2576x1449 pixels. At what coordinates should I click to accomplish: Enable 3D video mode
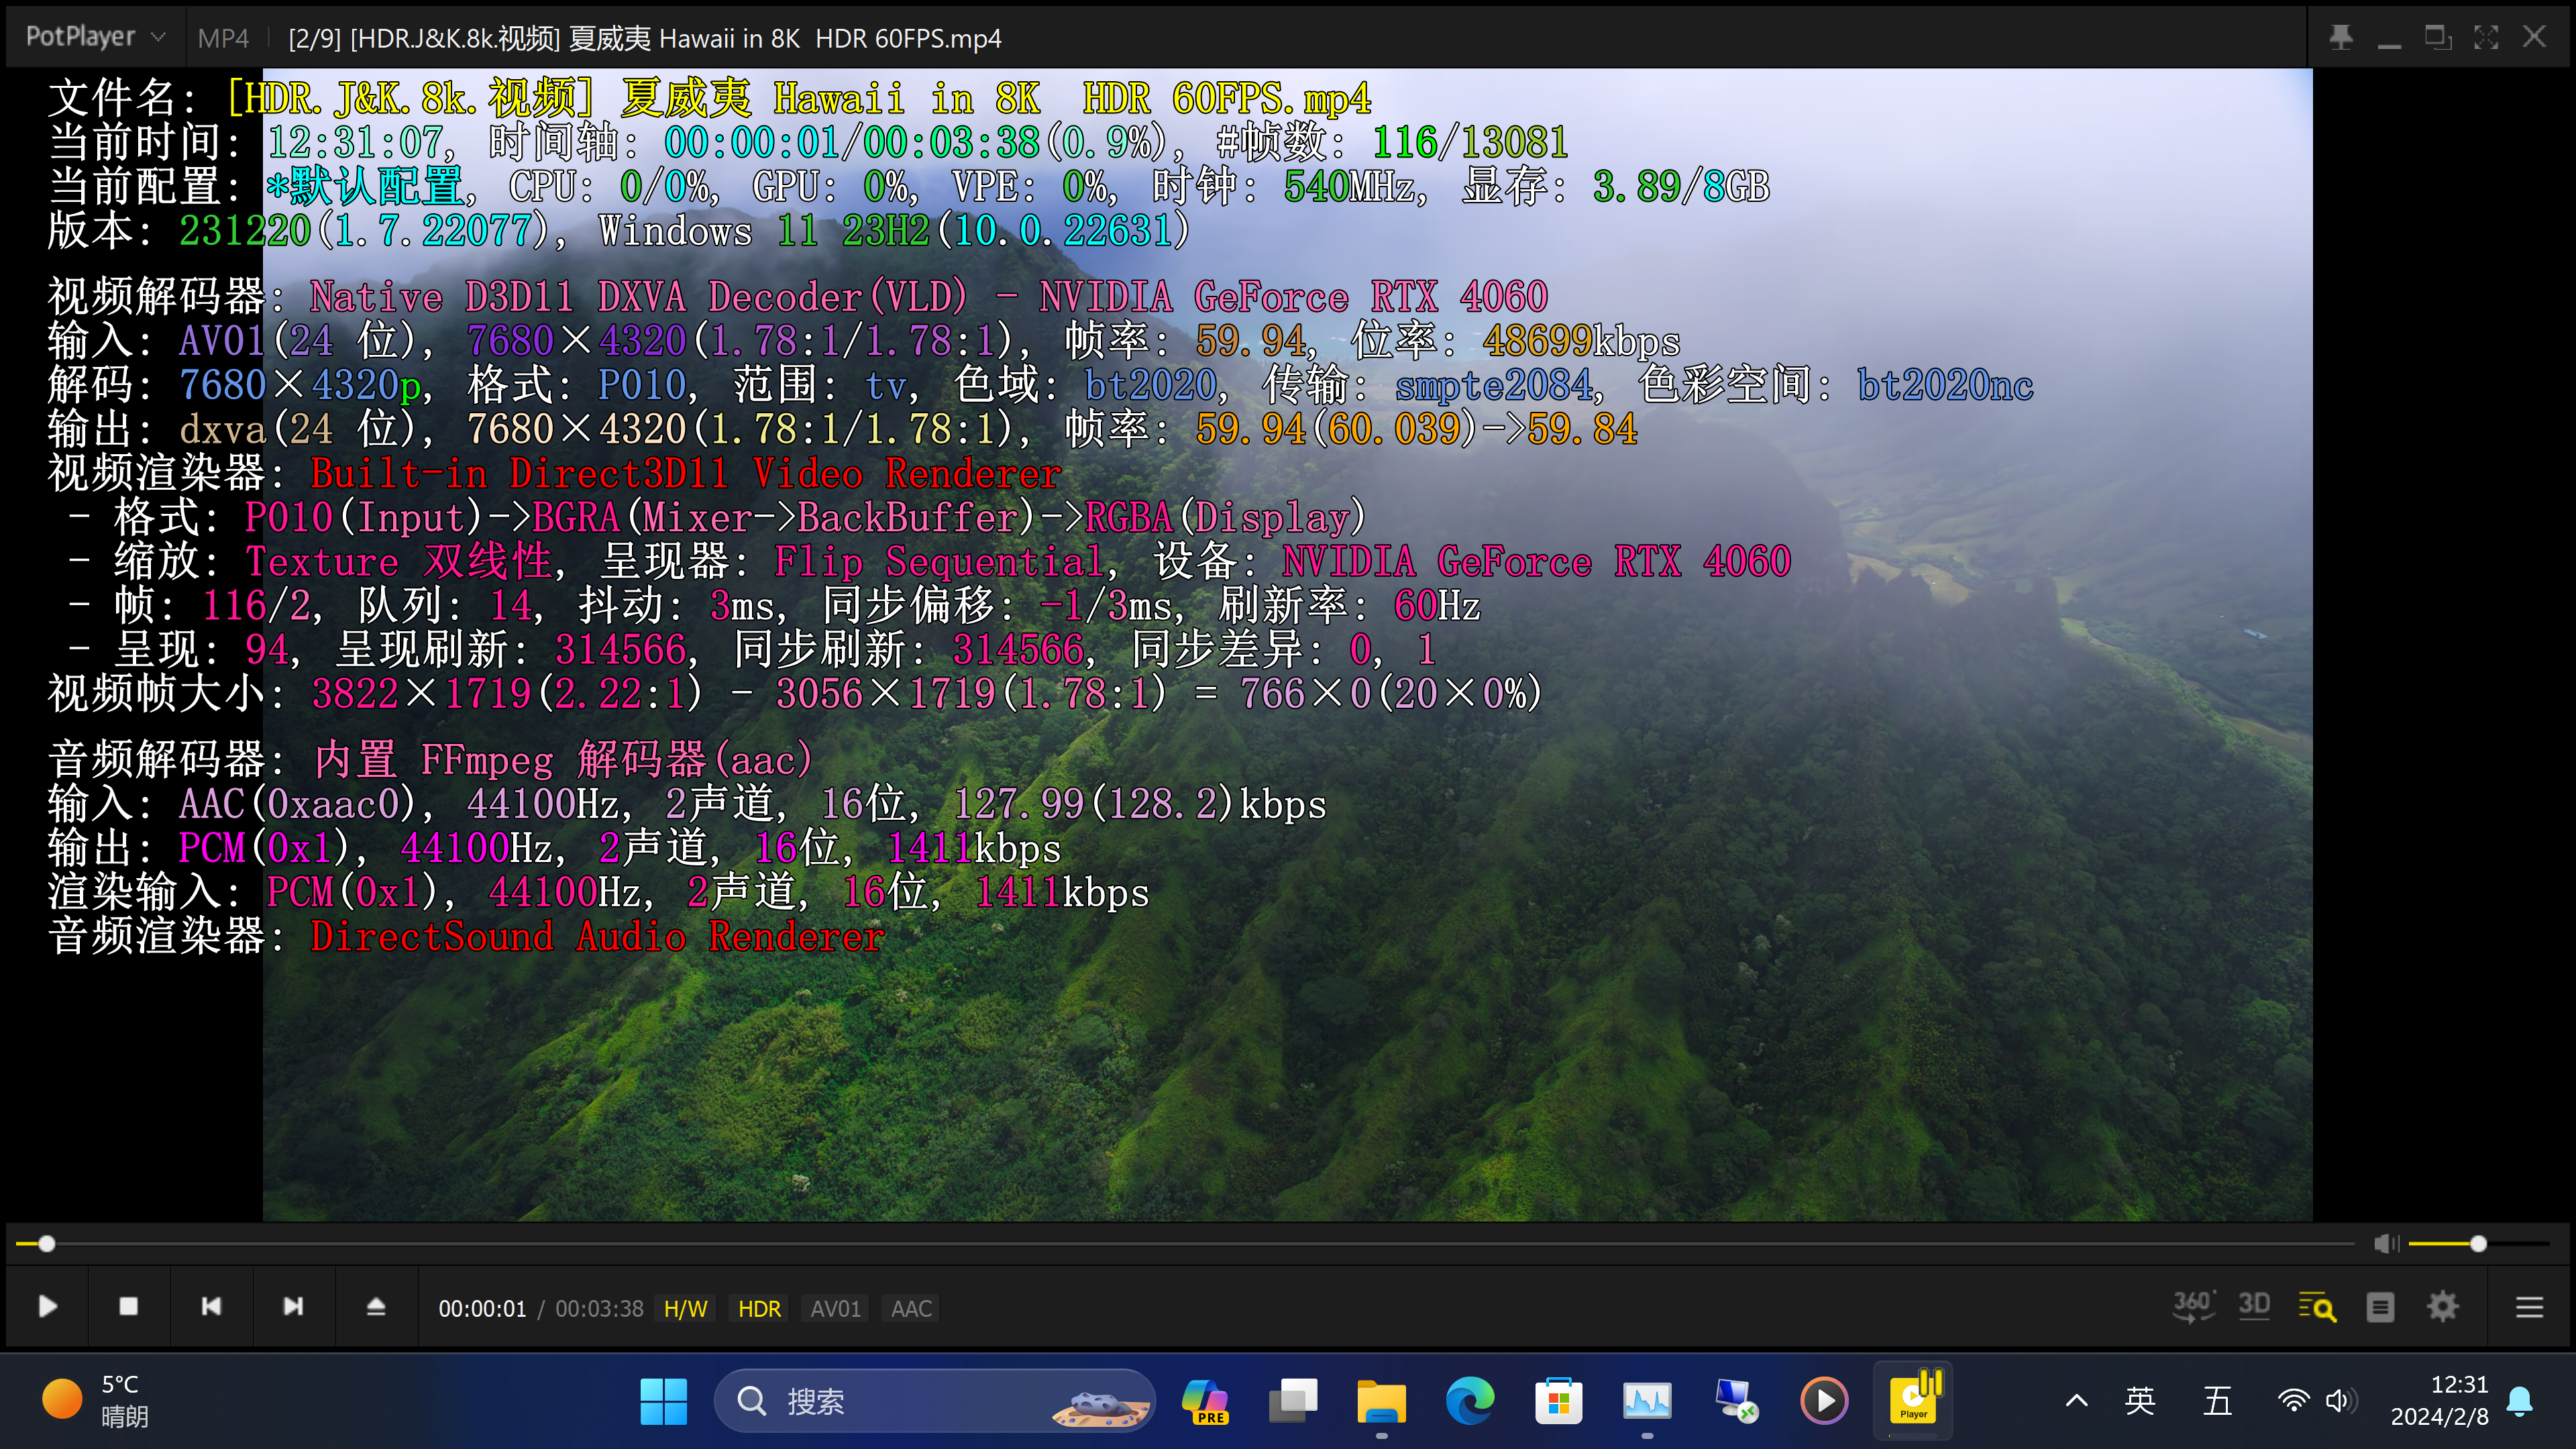coord(2255,1305)
